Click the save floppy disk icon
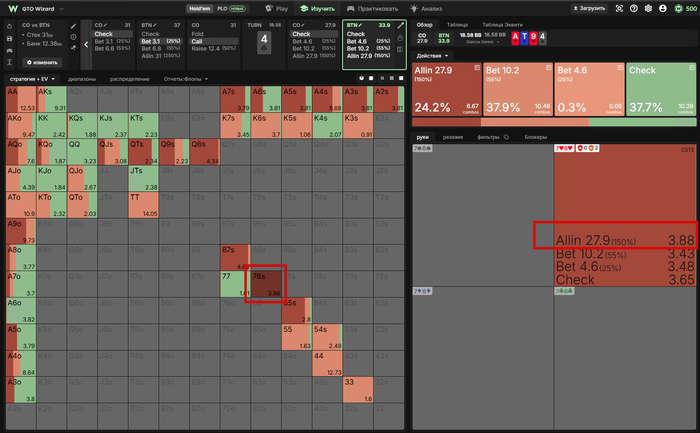This screenshot has height=433, width=700. pos(9,39)
